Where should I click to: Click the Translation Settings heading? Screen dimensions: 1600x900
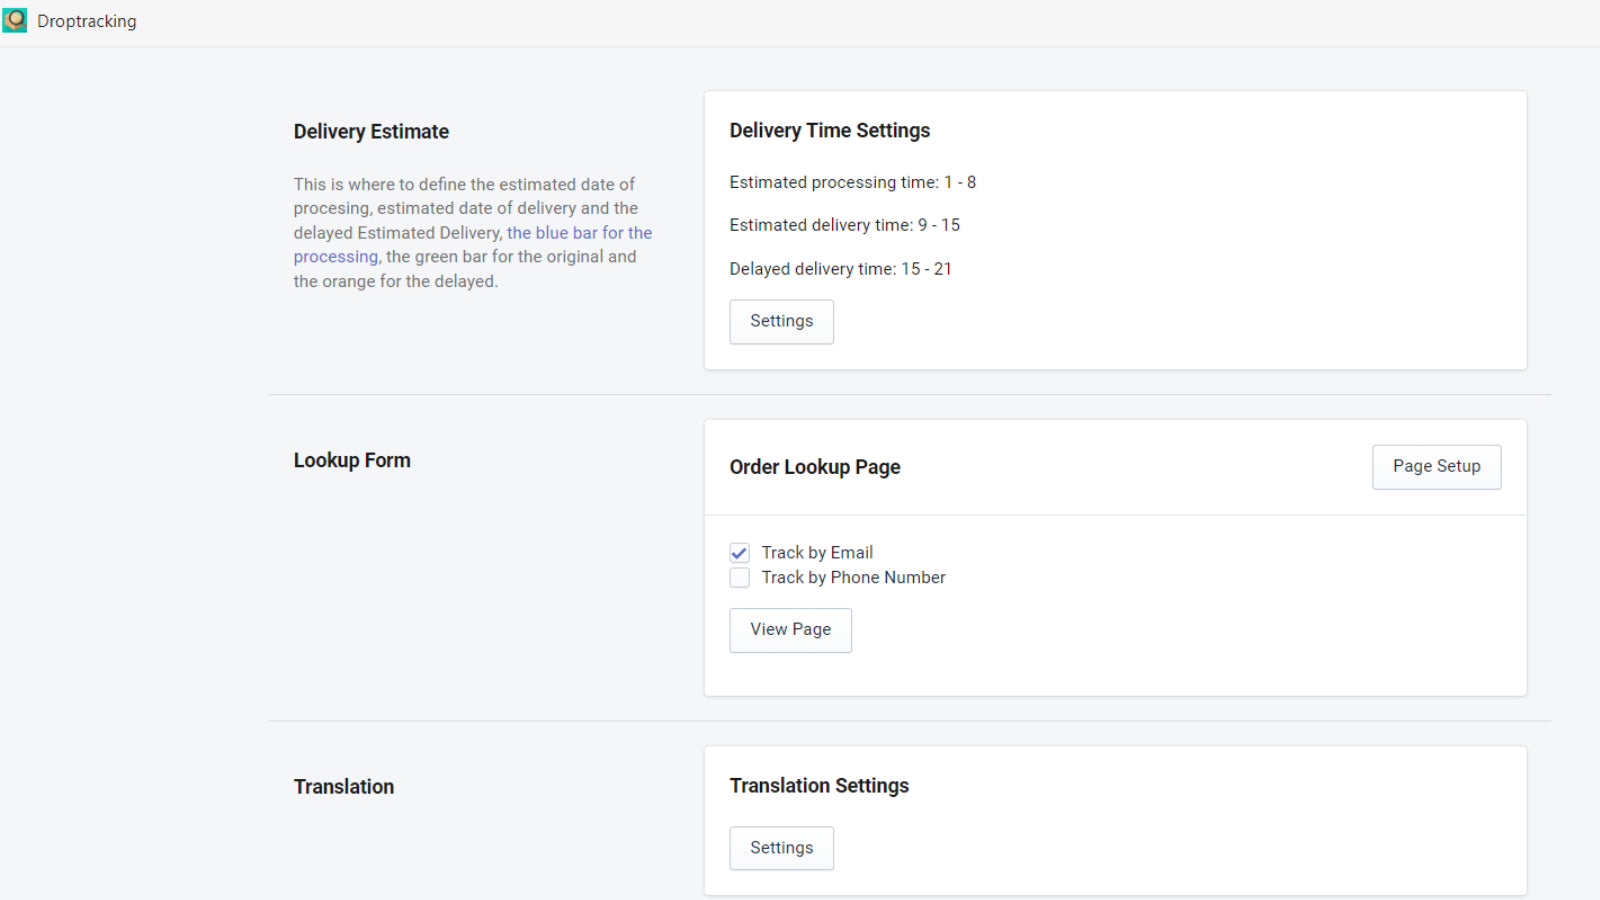(x=818, y=785)
